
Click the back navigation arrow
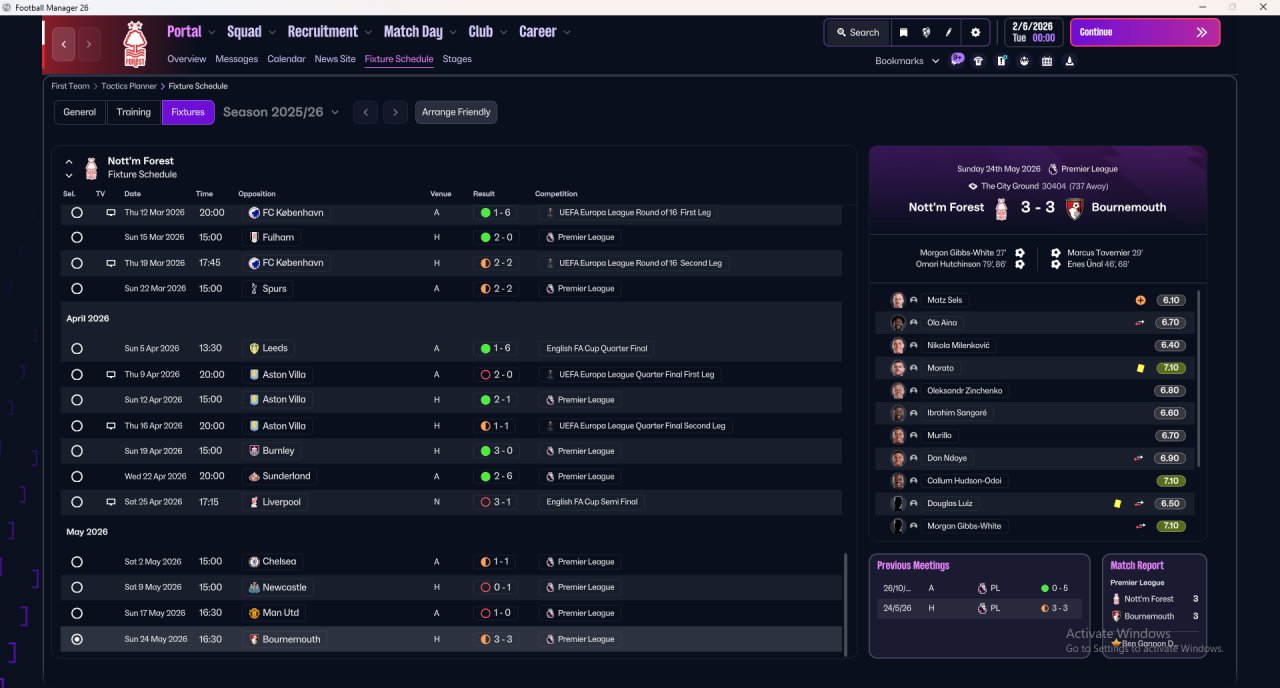point(65,44)
